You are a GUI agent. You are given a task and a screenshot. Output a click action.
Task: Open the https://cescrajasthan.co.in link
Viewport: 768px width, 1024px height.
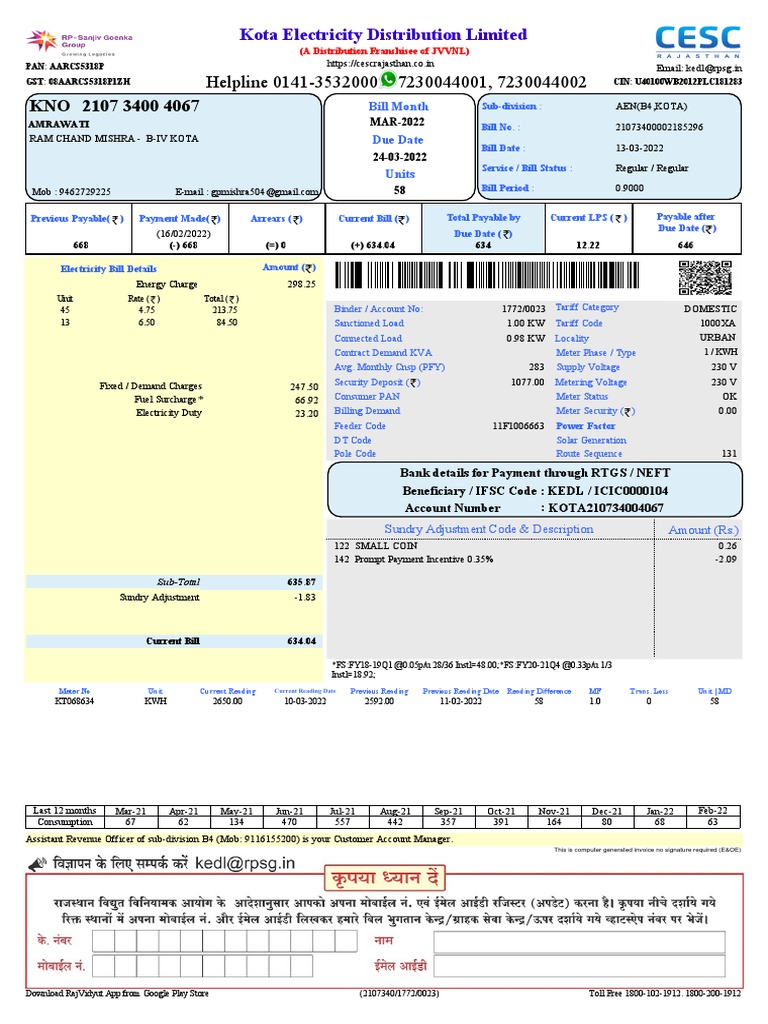[x=381, y=64]
